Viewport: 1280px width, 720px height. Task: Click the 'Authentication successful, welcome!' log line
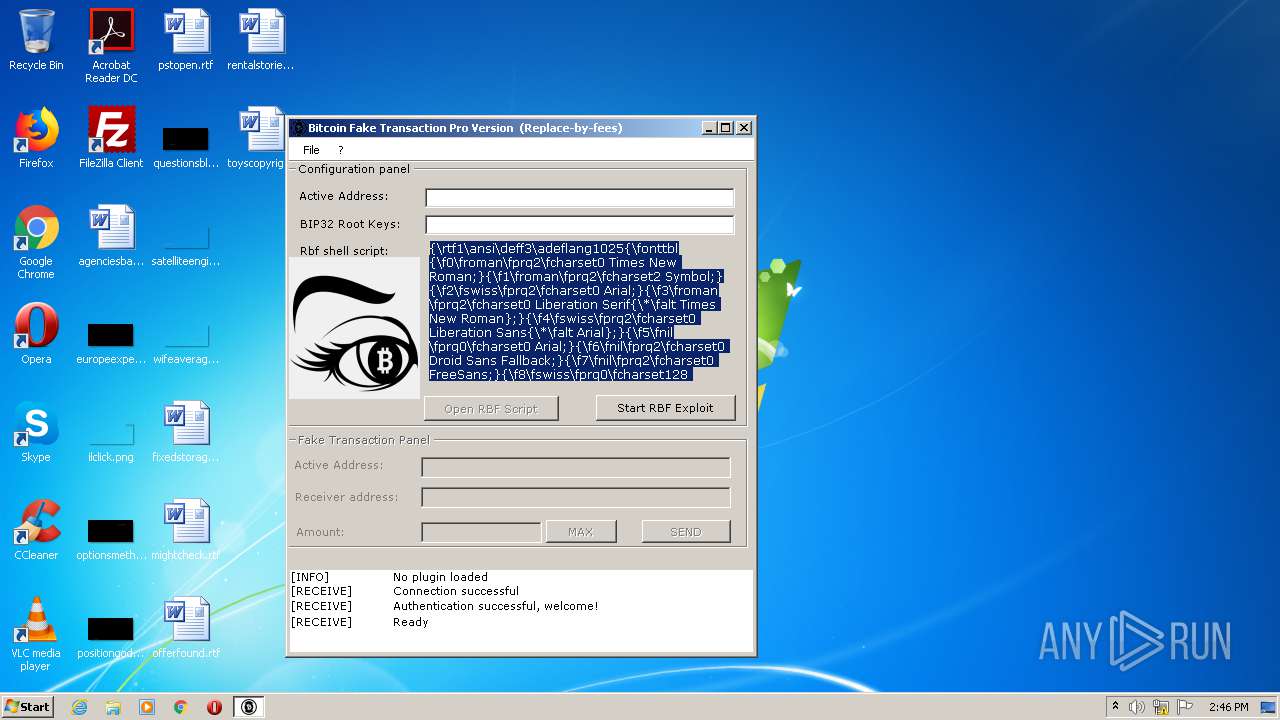tap(495, 606)
